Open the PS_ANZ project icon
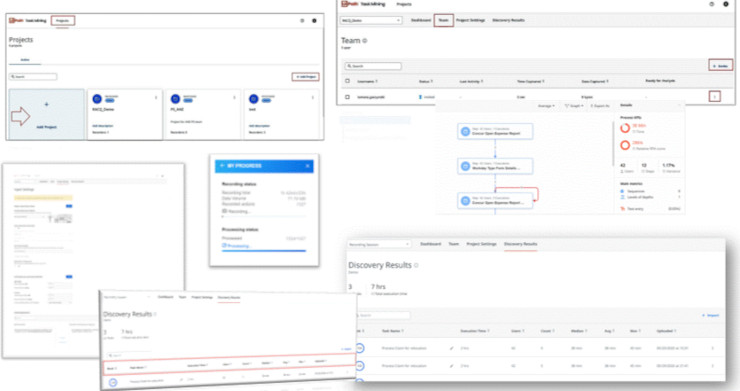740x391 pixels. (x=176, y=99)
